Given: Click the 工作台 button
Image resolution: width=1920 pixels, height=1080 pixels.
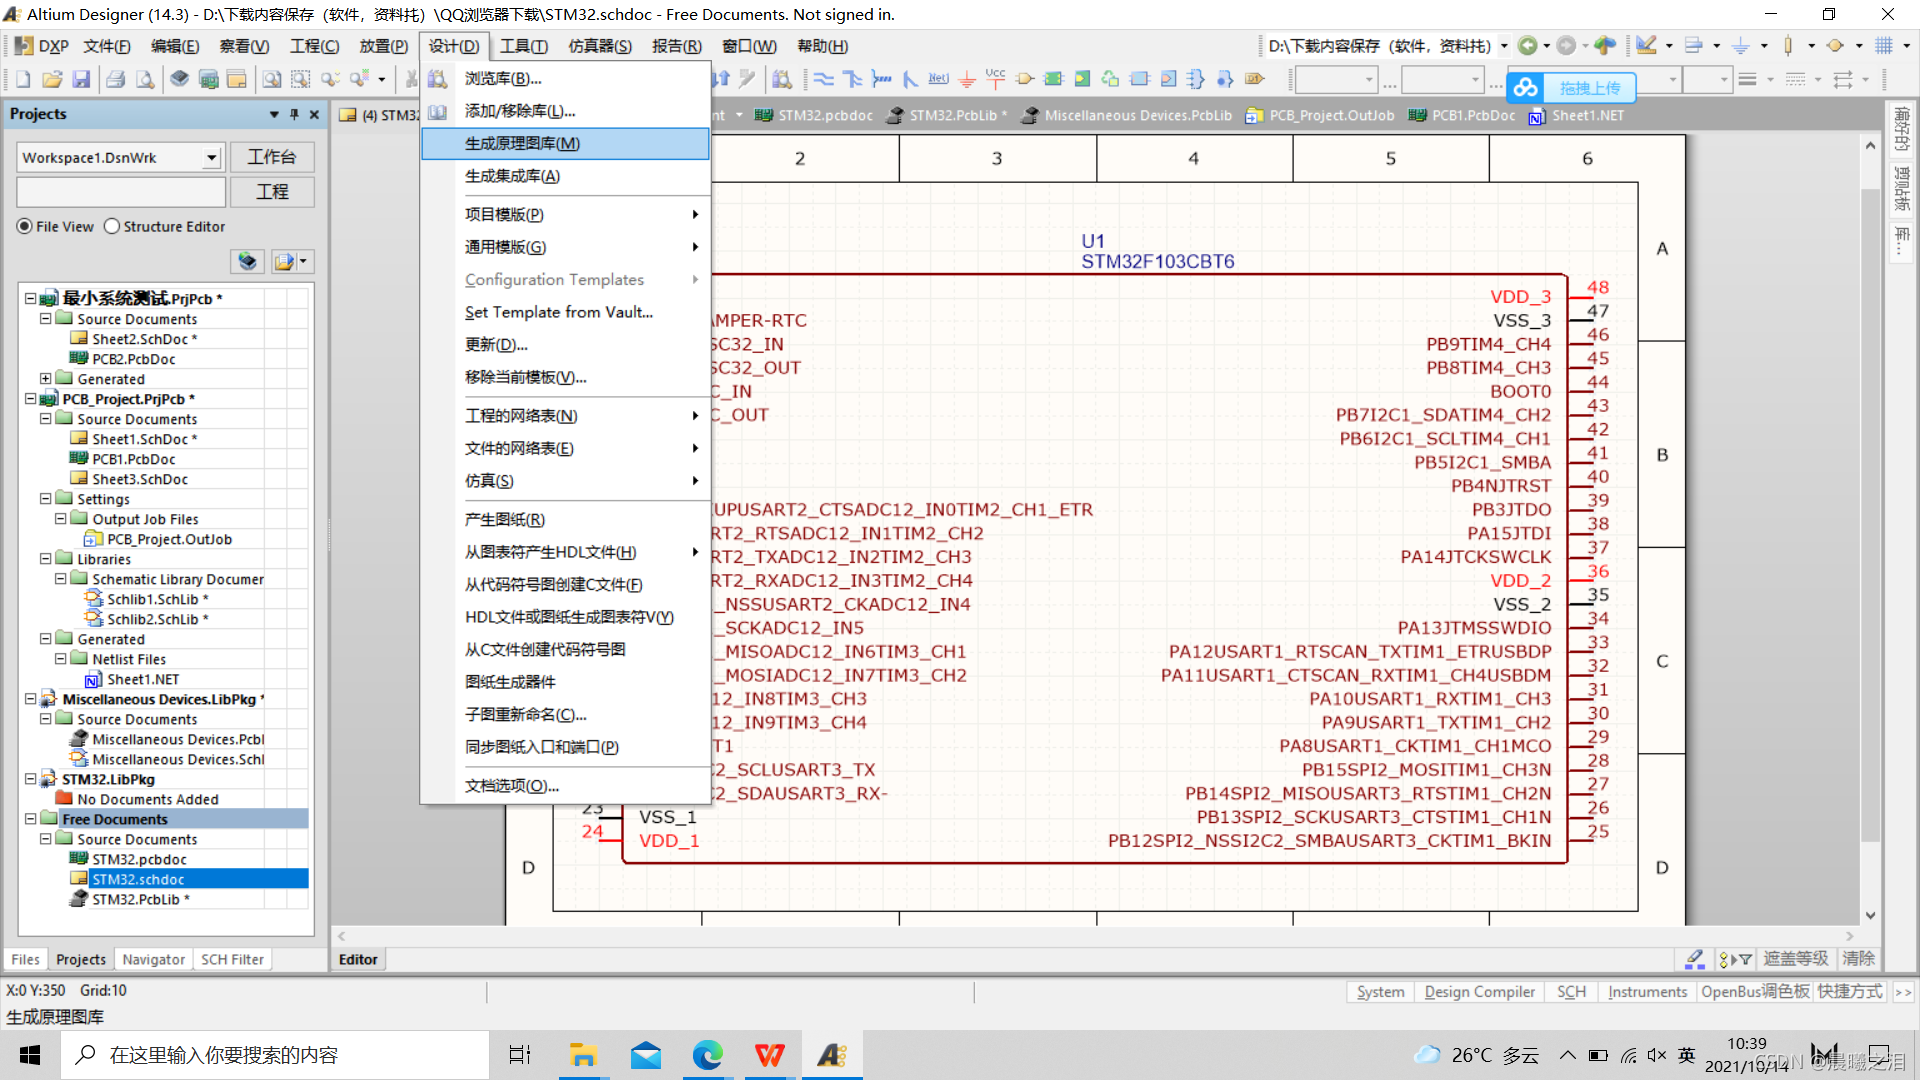Looking at the screenshot, I should pyautogui.click(x=272, y=157).
